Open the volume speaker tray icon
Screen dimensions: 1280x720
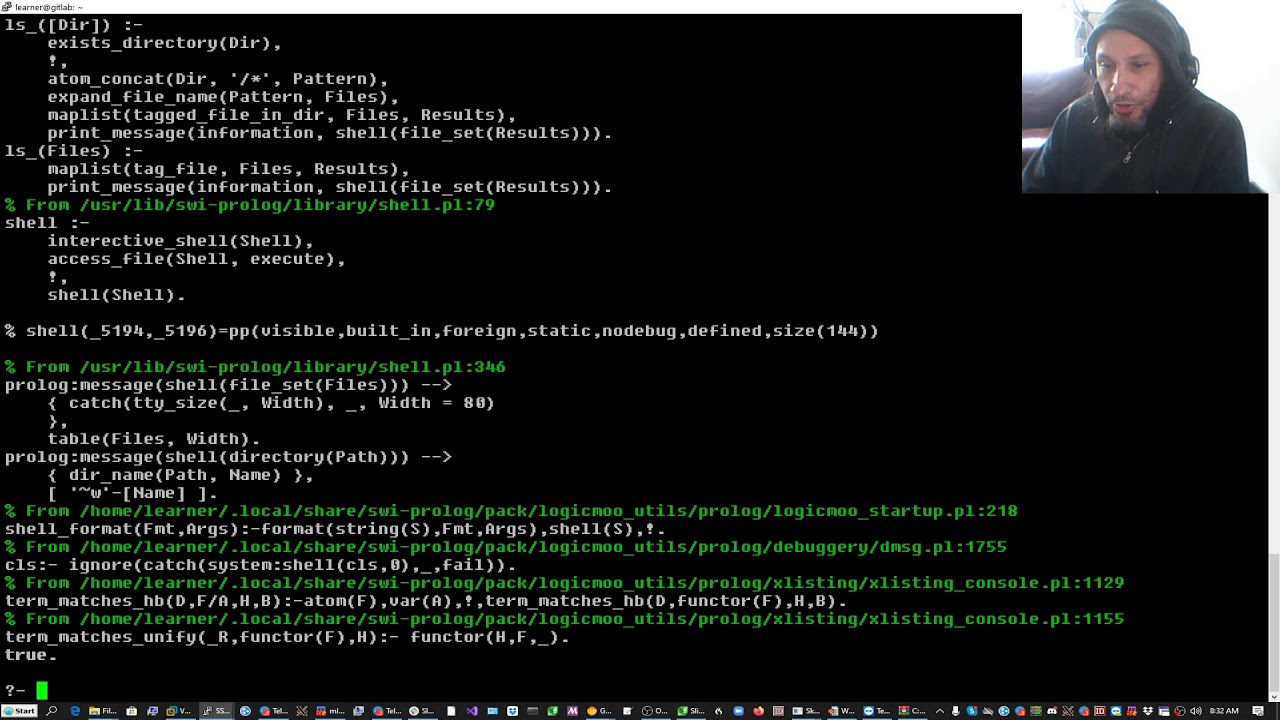point(1196,711)
